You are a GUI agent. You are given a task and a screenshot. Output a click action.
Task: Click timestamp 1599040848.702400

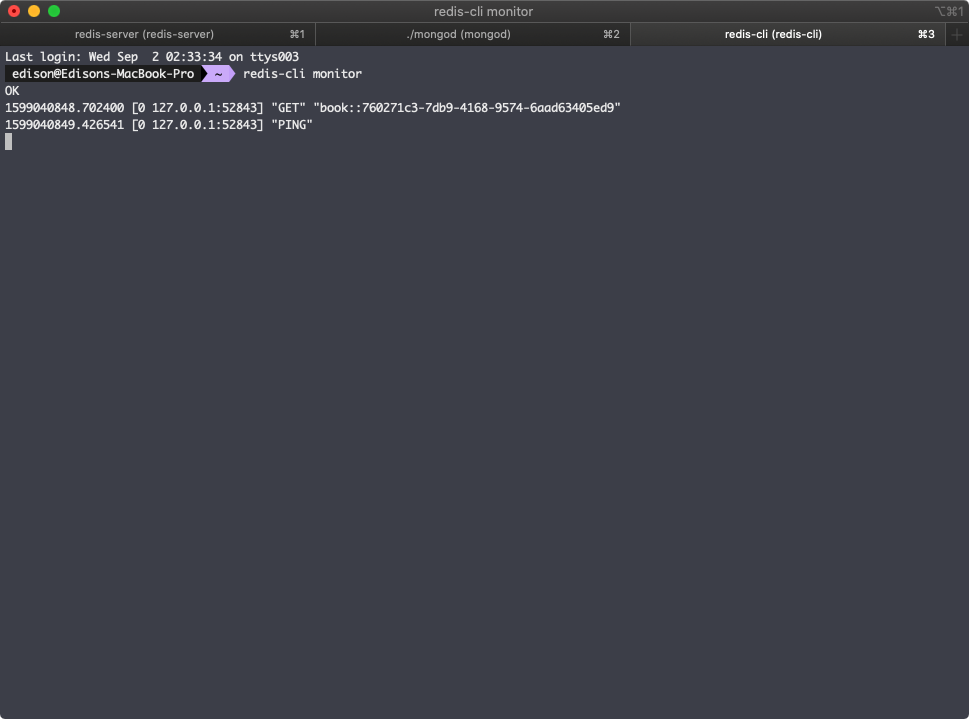(x=64, y=108)
